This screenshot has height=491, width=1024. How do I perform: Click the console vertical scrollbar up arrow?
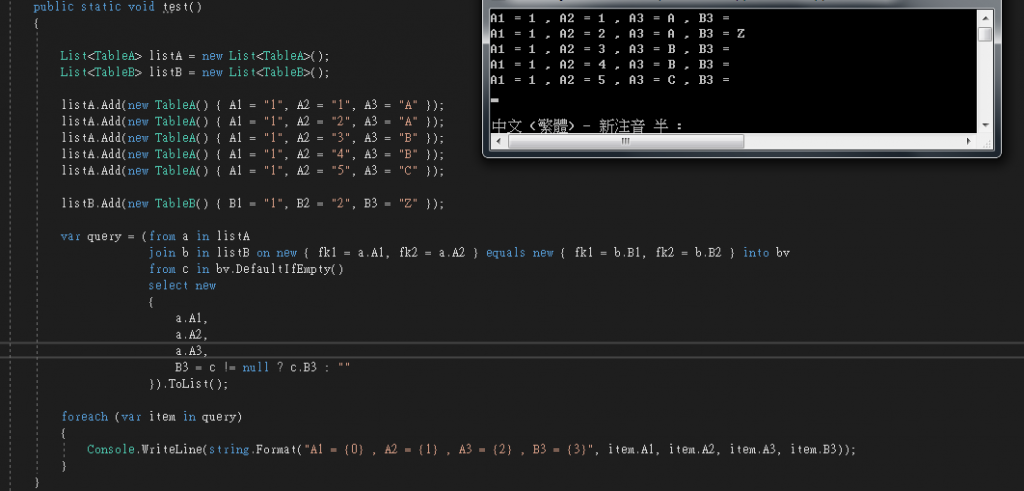985,18
